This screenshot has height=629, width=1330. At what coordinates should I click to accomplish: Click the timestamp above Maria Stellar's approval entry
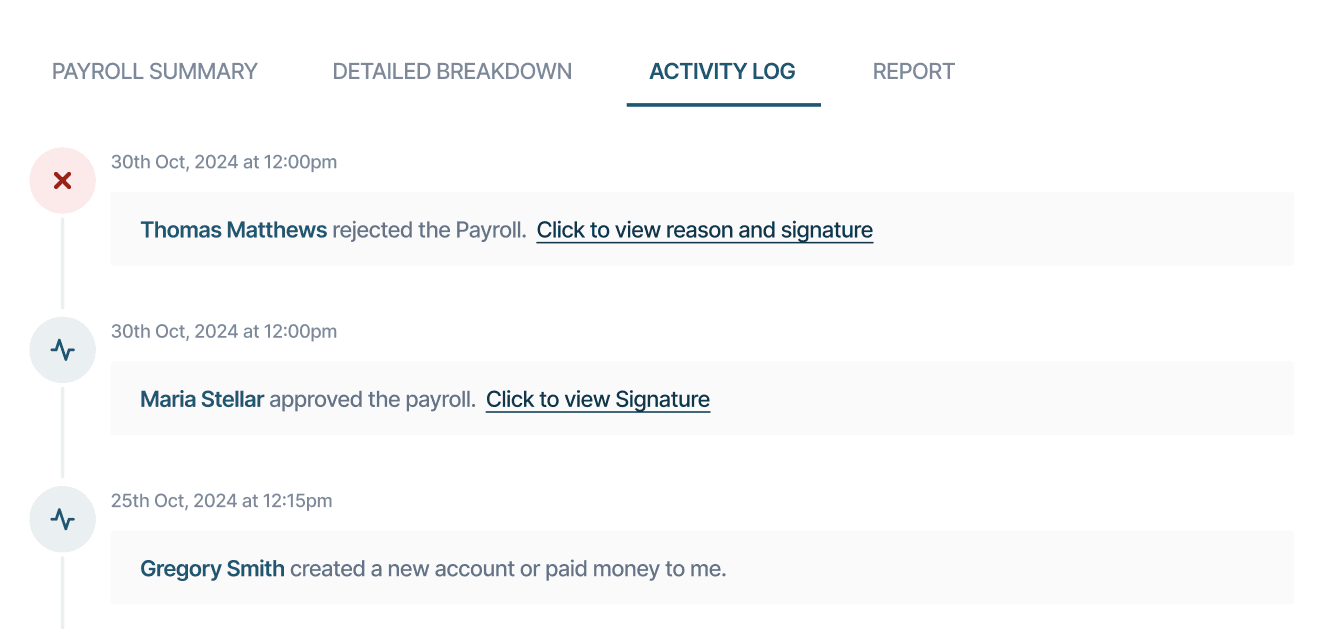tap(224, 331)
